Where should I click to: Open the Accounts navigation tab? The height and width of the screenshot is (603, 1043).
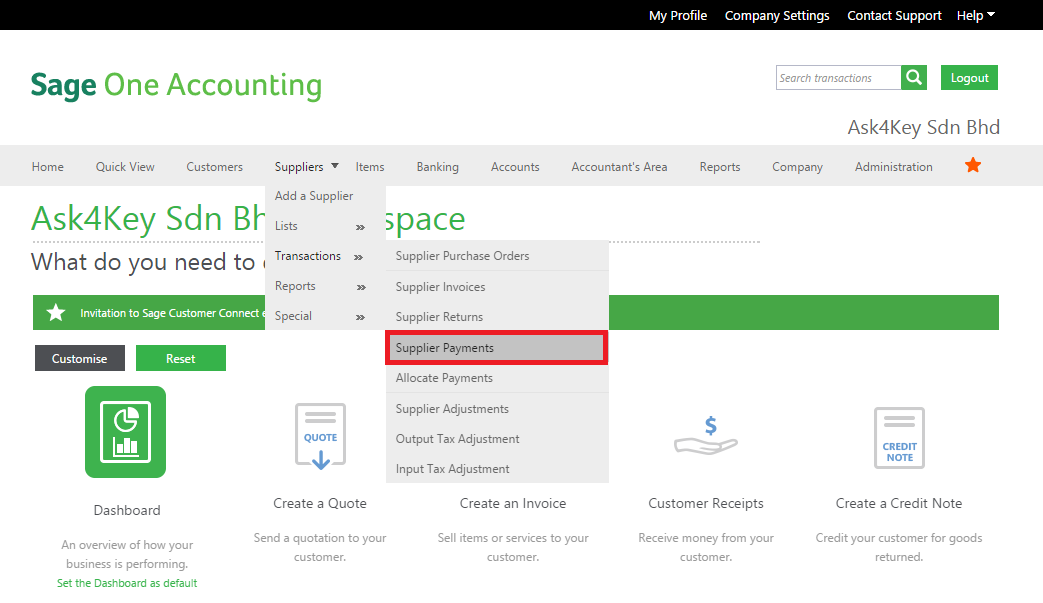point(515,167)
